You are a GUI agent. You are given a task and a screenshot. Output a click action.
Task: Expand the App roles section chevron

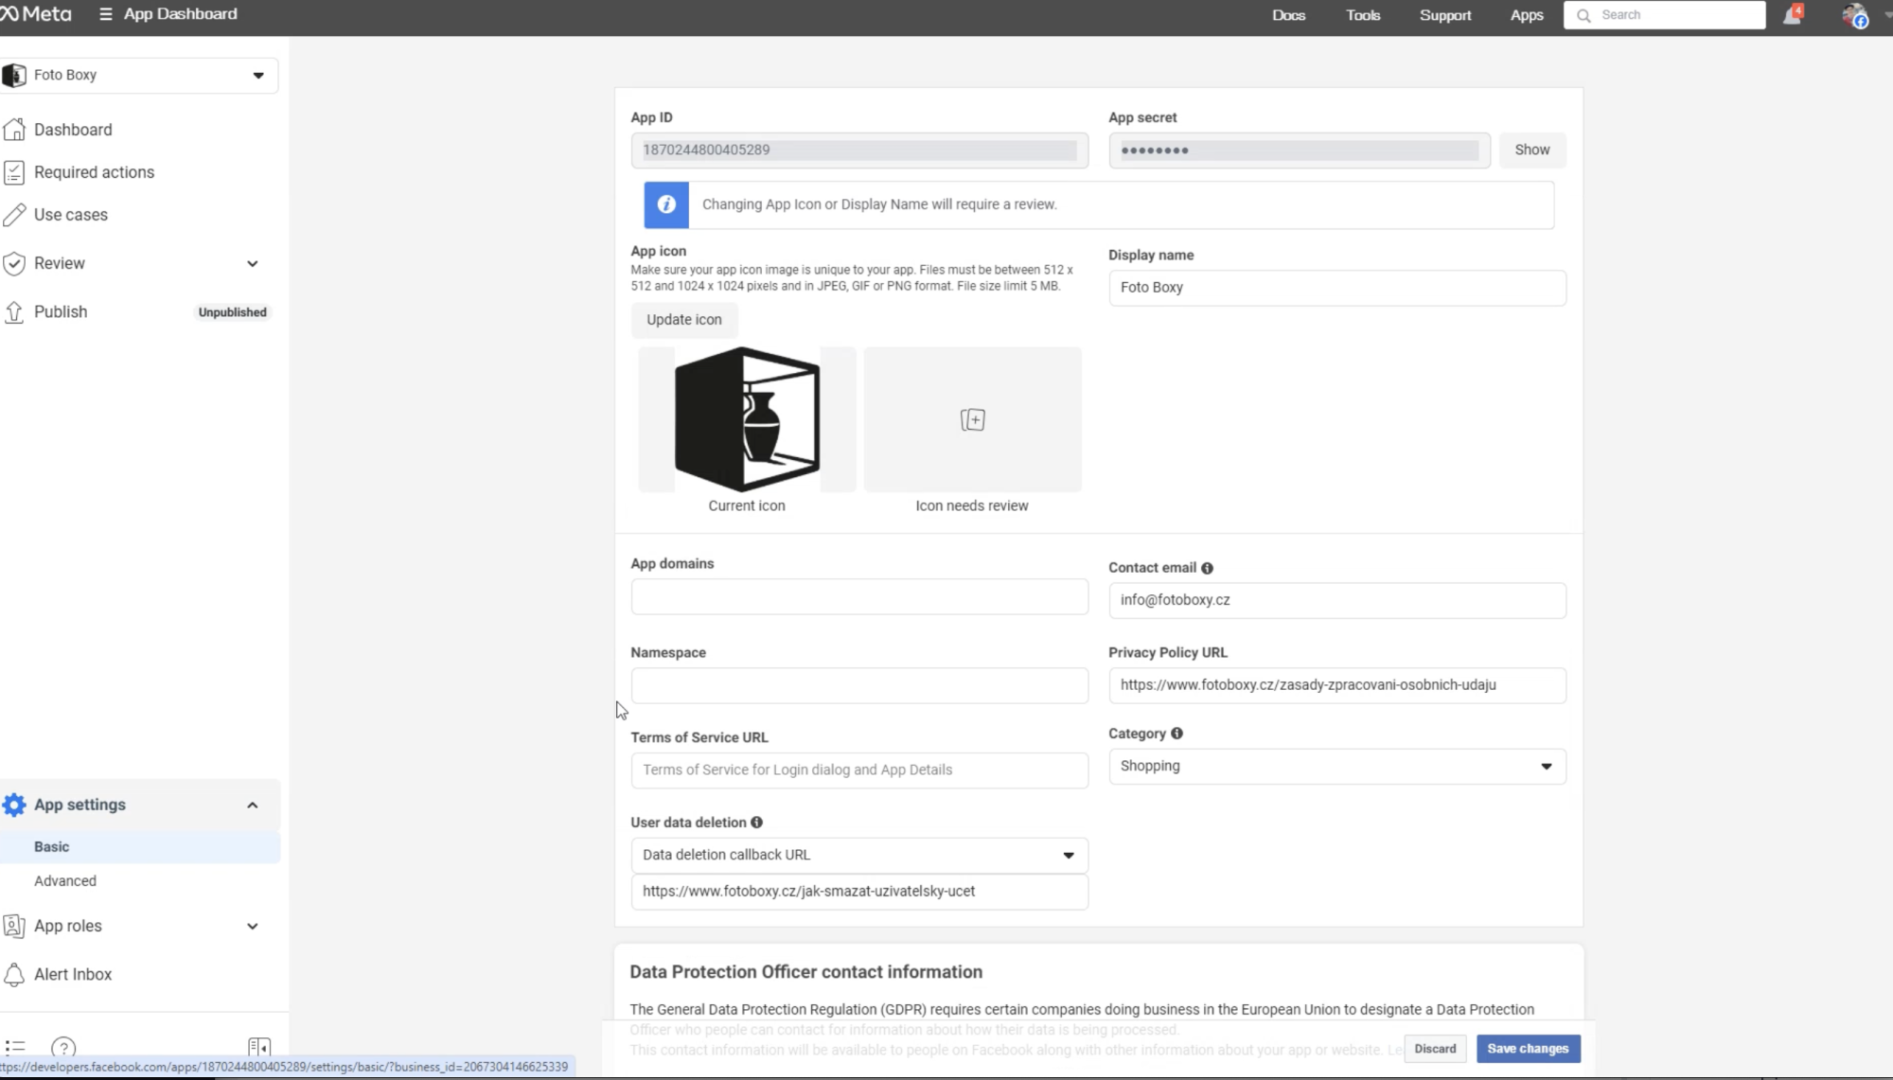click(252, 926)
